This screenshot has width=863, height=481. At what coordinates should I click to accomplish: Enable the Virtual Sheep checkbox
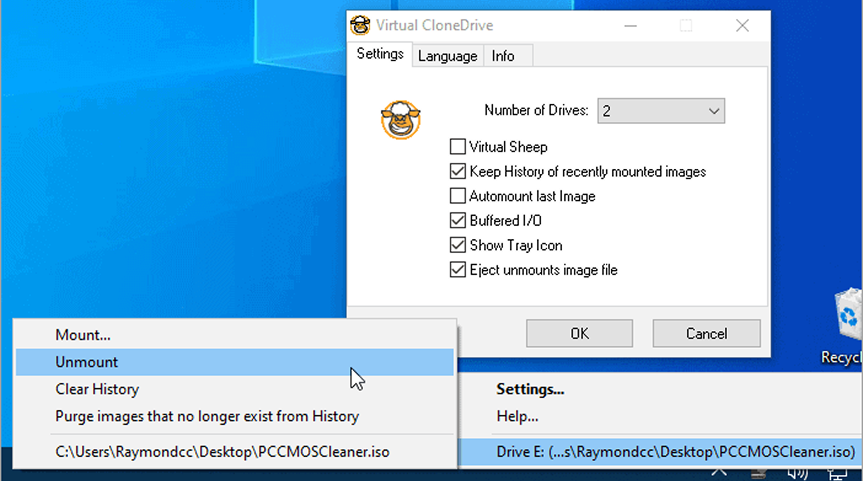(x=457, y=147)
